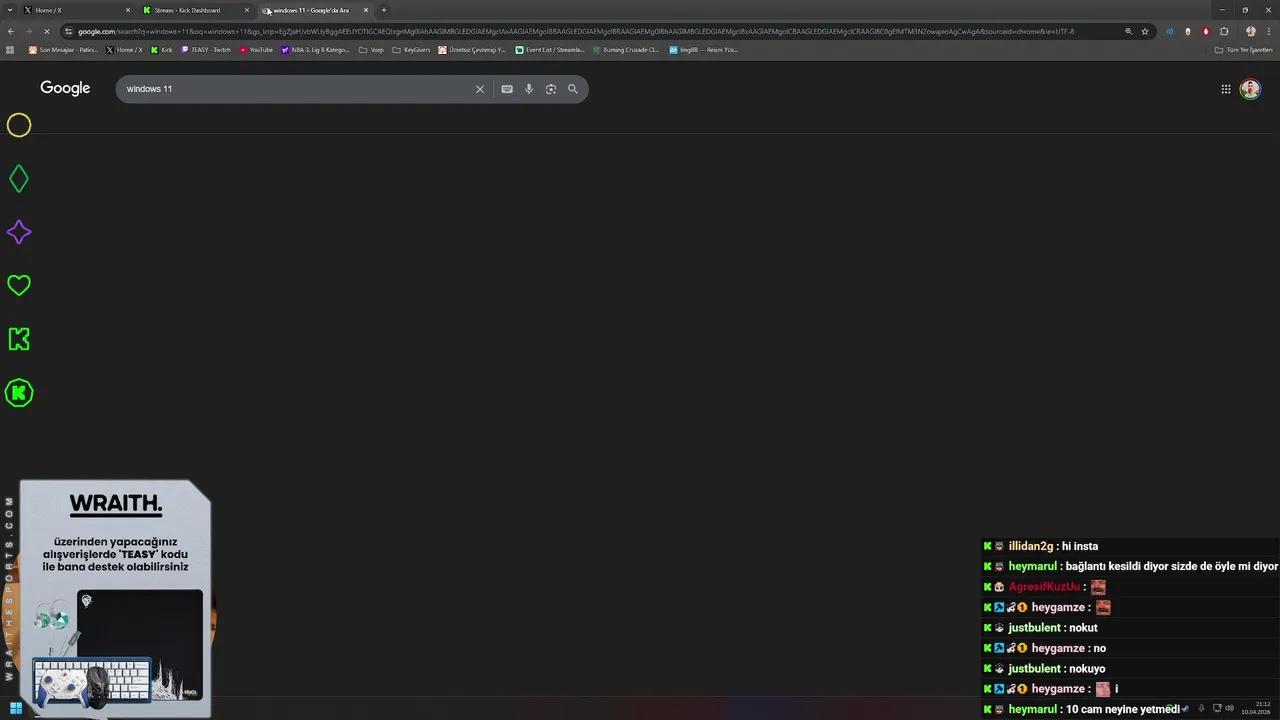The width and height of the screenshot is (1280, 720).
Task: Close the Kick Dashboard tab
Action: 247,10
